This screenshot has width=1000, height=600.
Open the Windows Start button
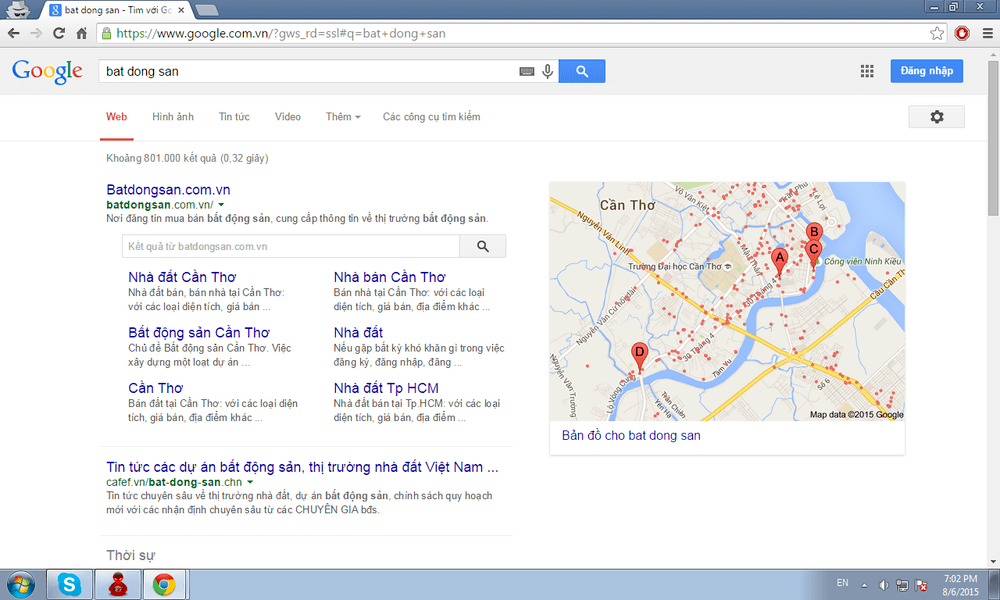pos(20,584)
